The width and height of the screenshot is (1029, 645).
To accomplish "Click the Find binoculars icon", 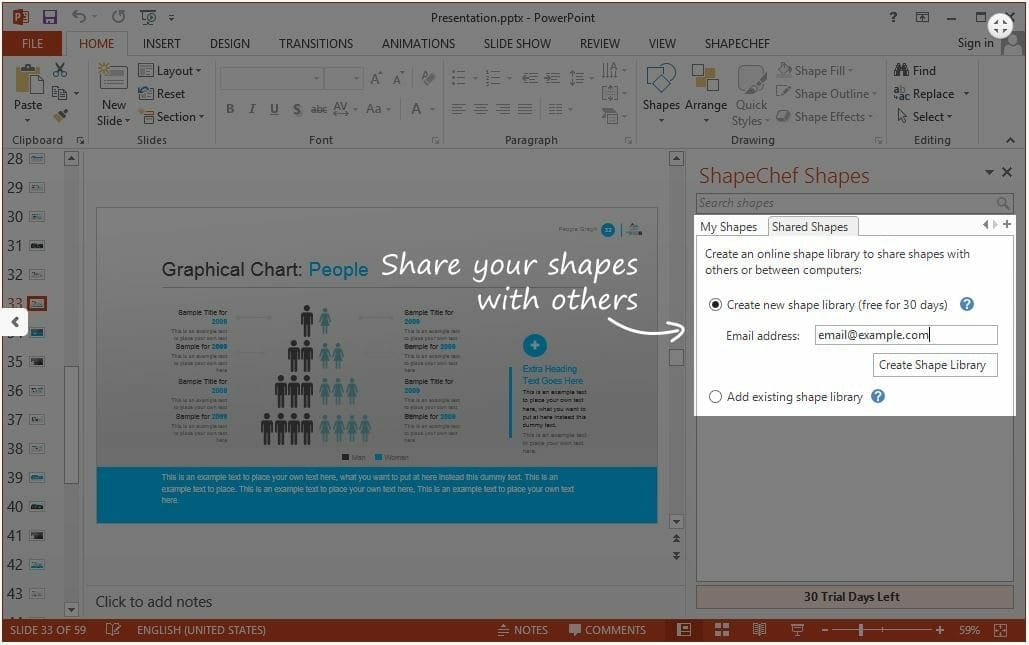I will [x=900, y=71].
